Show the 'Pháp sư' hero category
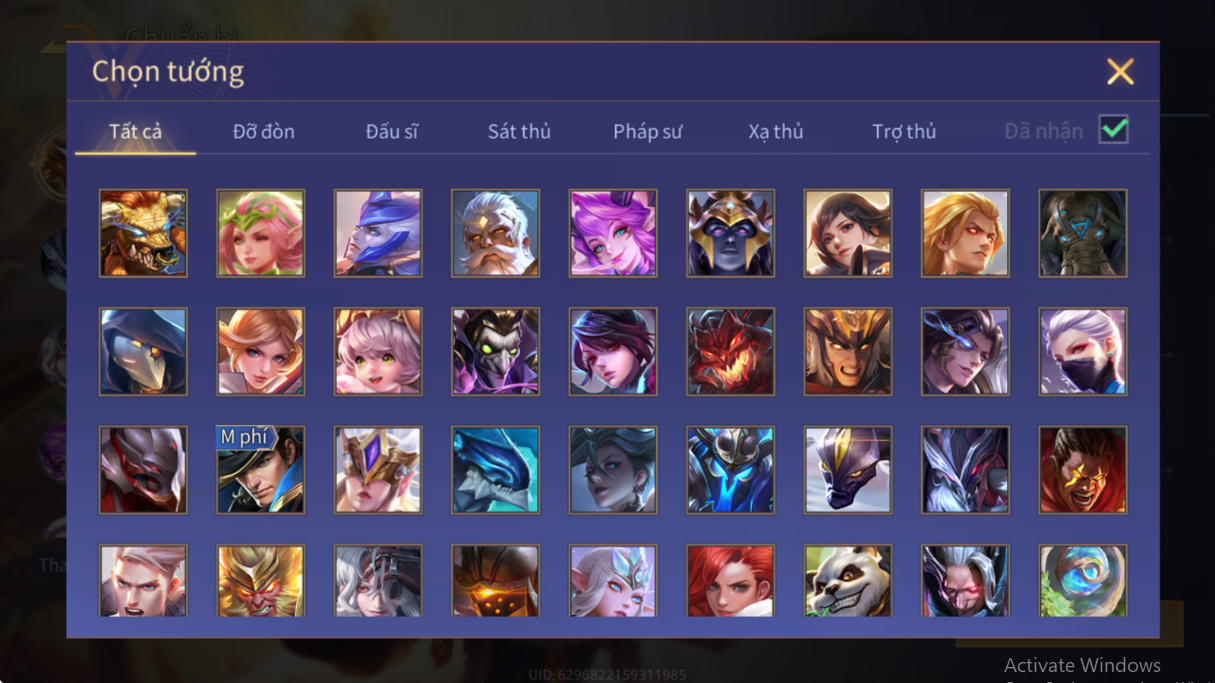 pos(648,131)
